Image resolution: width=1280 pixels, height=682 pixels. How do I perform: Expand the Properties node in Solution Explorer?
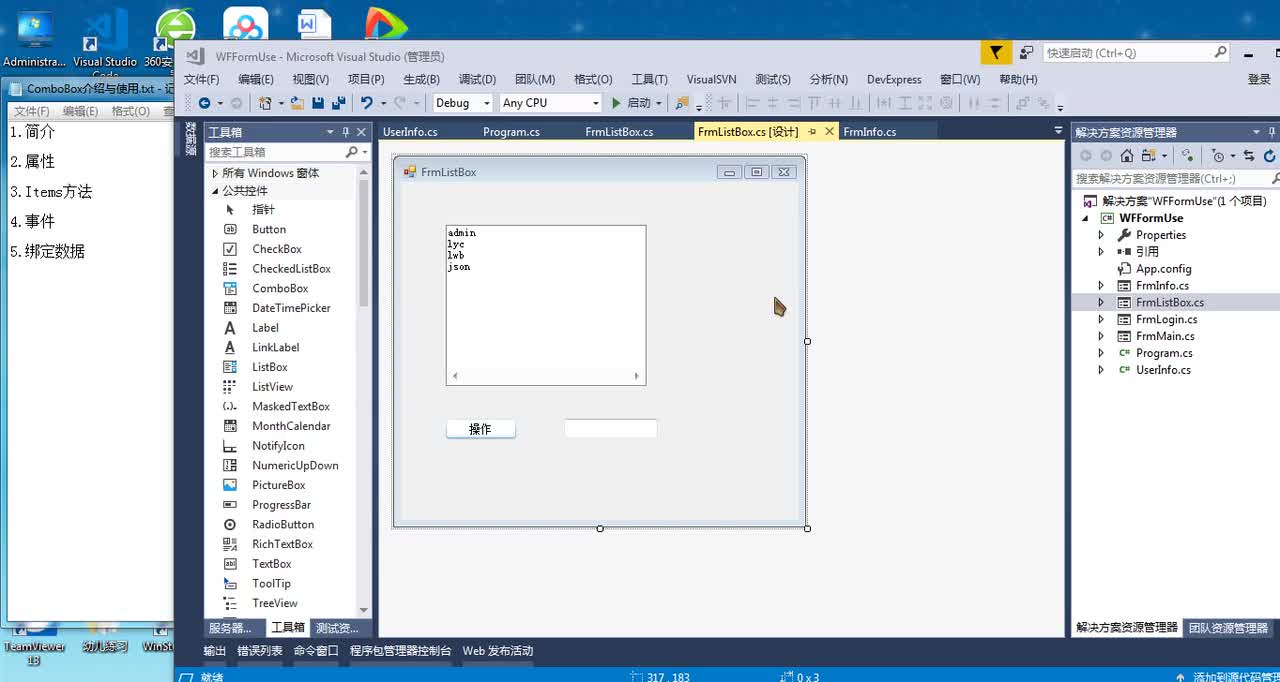click(x=1101, y=235)
